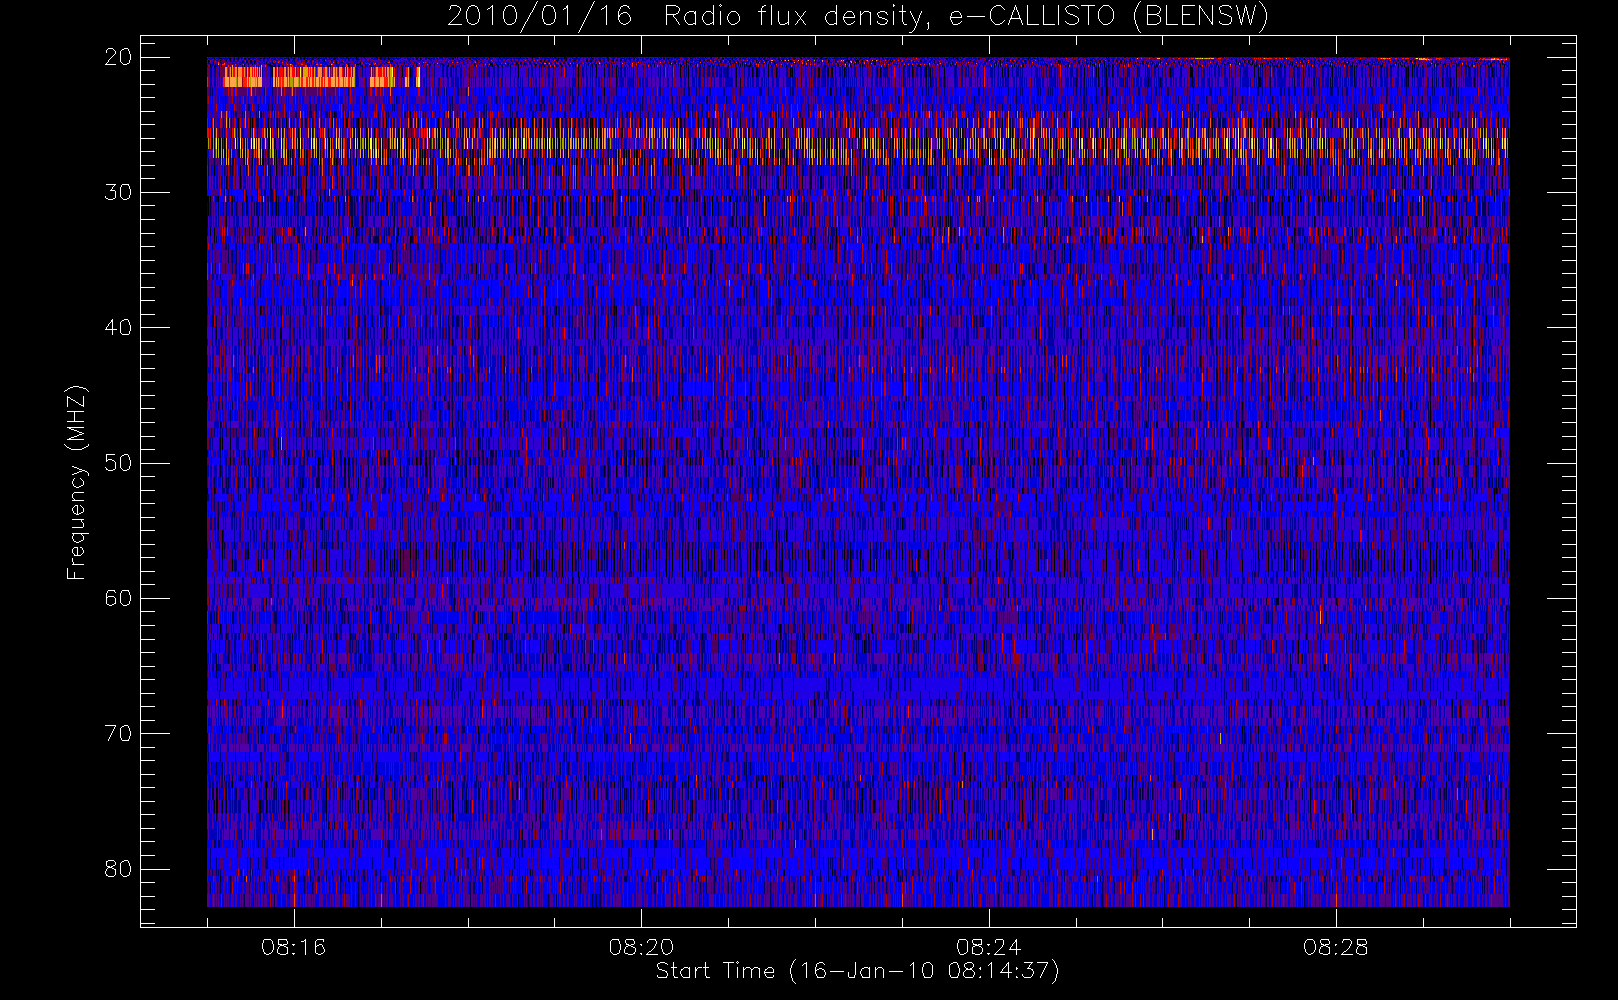Click the plot title 'Radio flux density, e-CALLISTO (BLENSW)'
1618x1000 pixels.
(966, 17)
